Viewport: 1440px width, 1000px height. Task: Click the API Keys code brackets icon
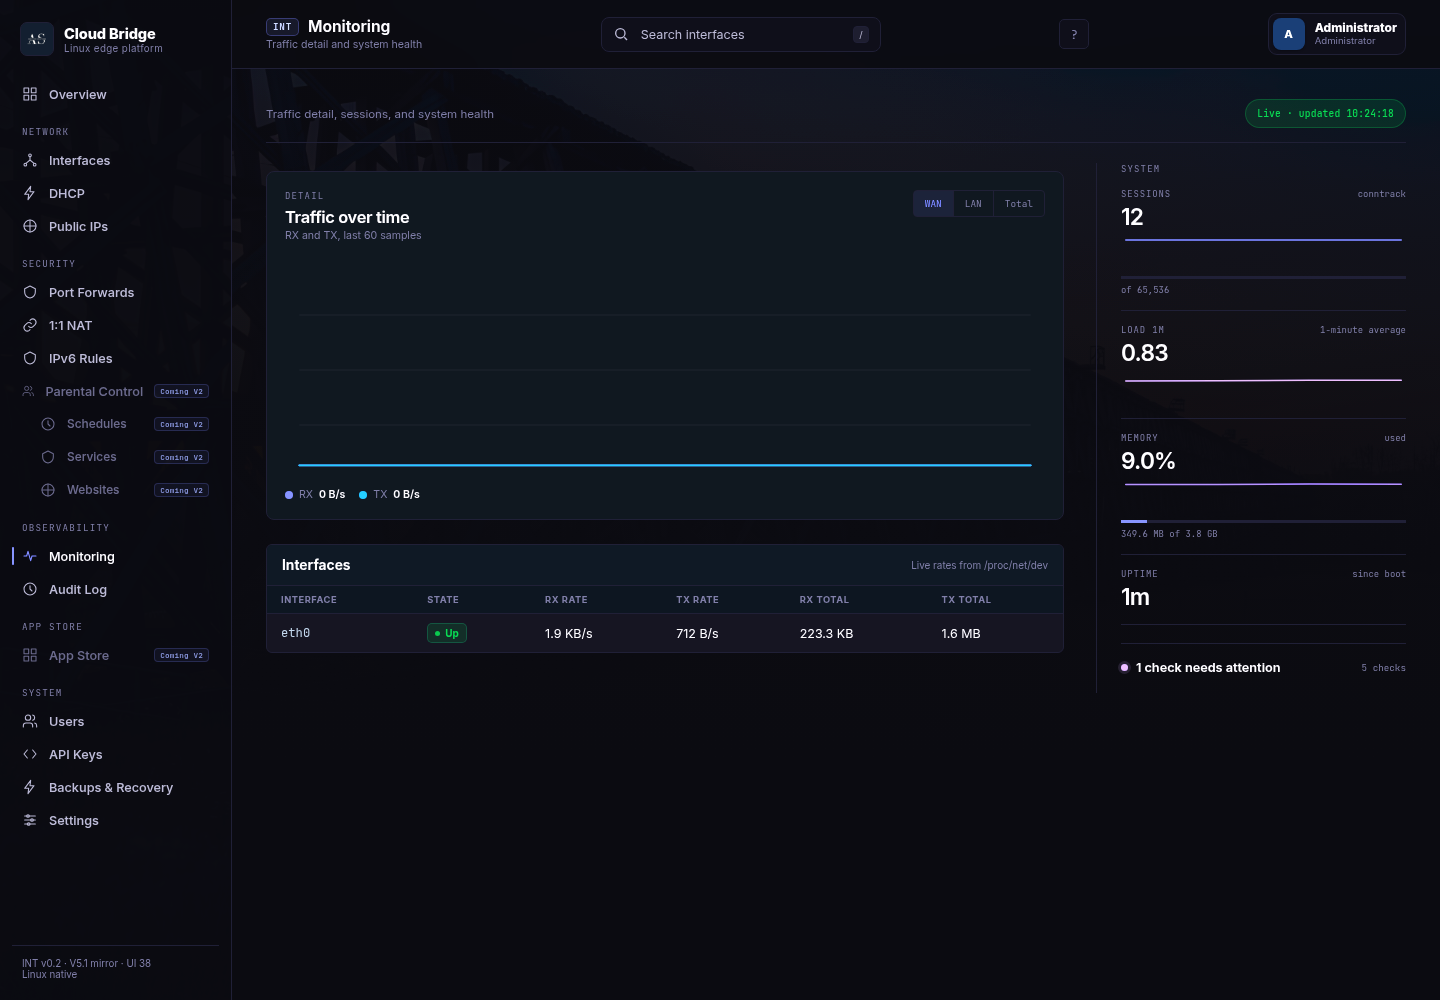[30, 754]
